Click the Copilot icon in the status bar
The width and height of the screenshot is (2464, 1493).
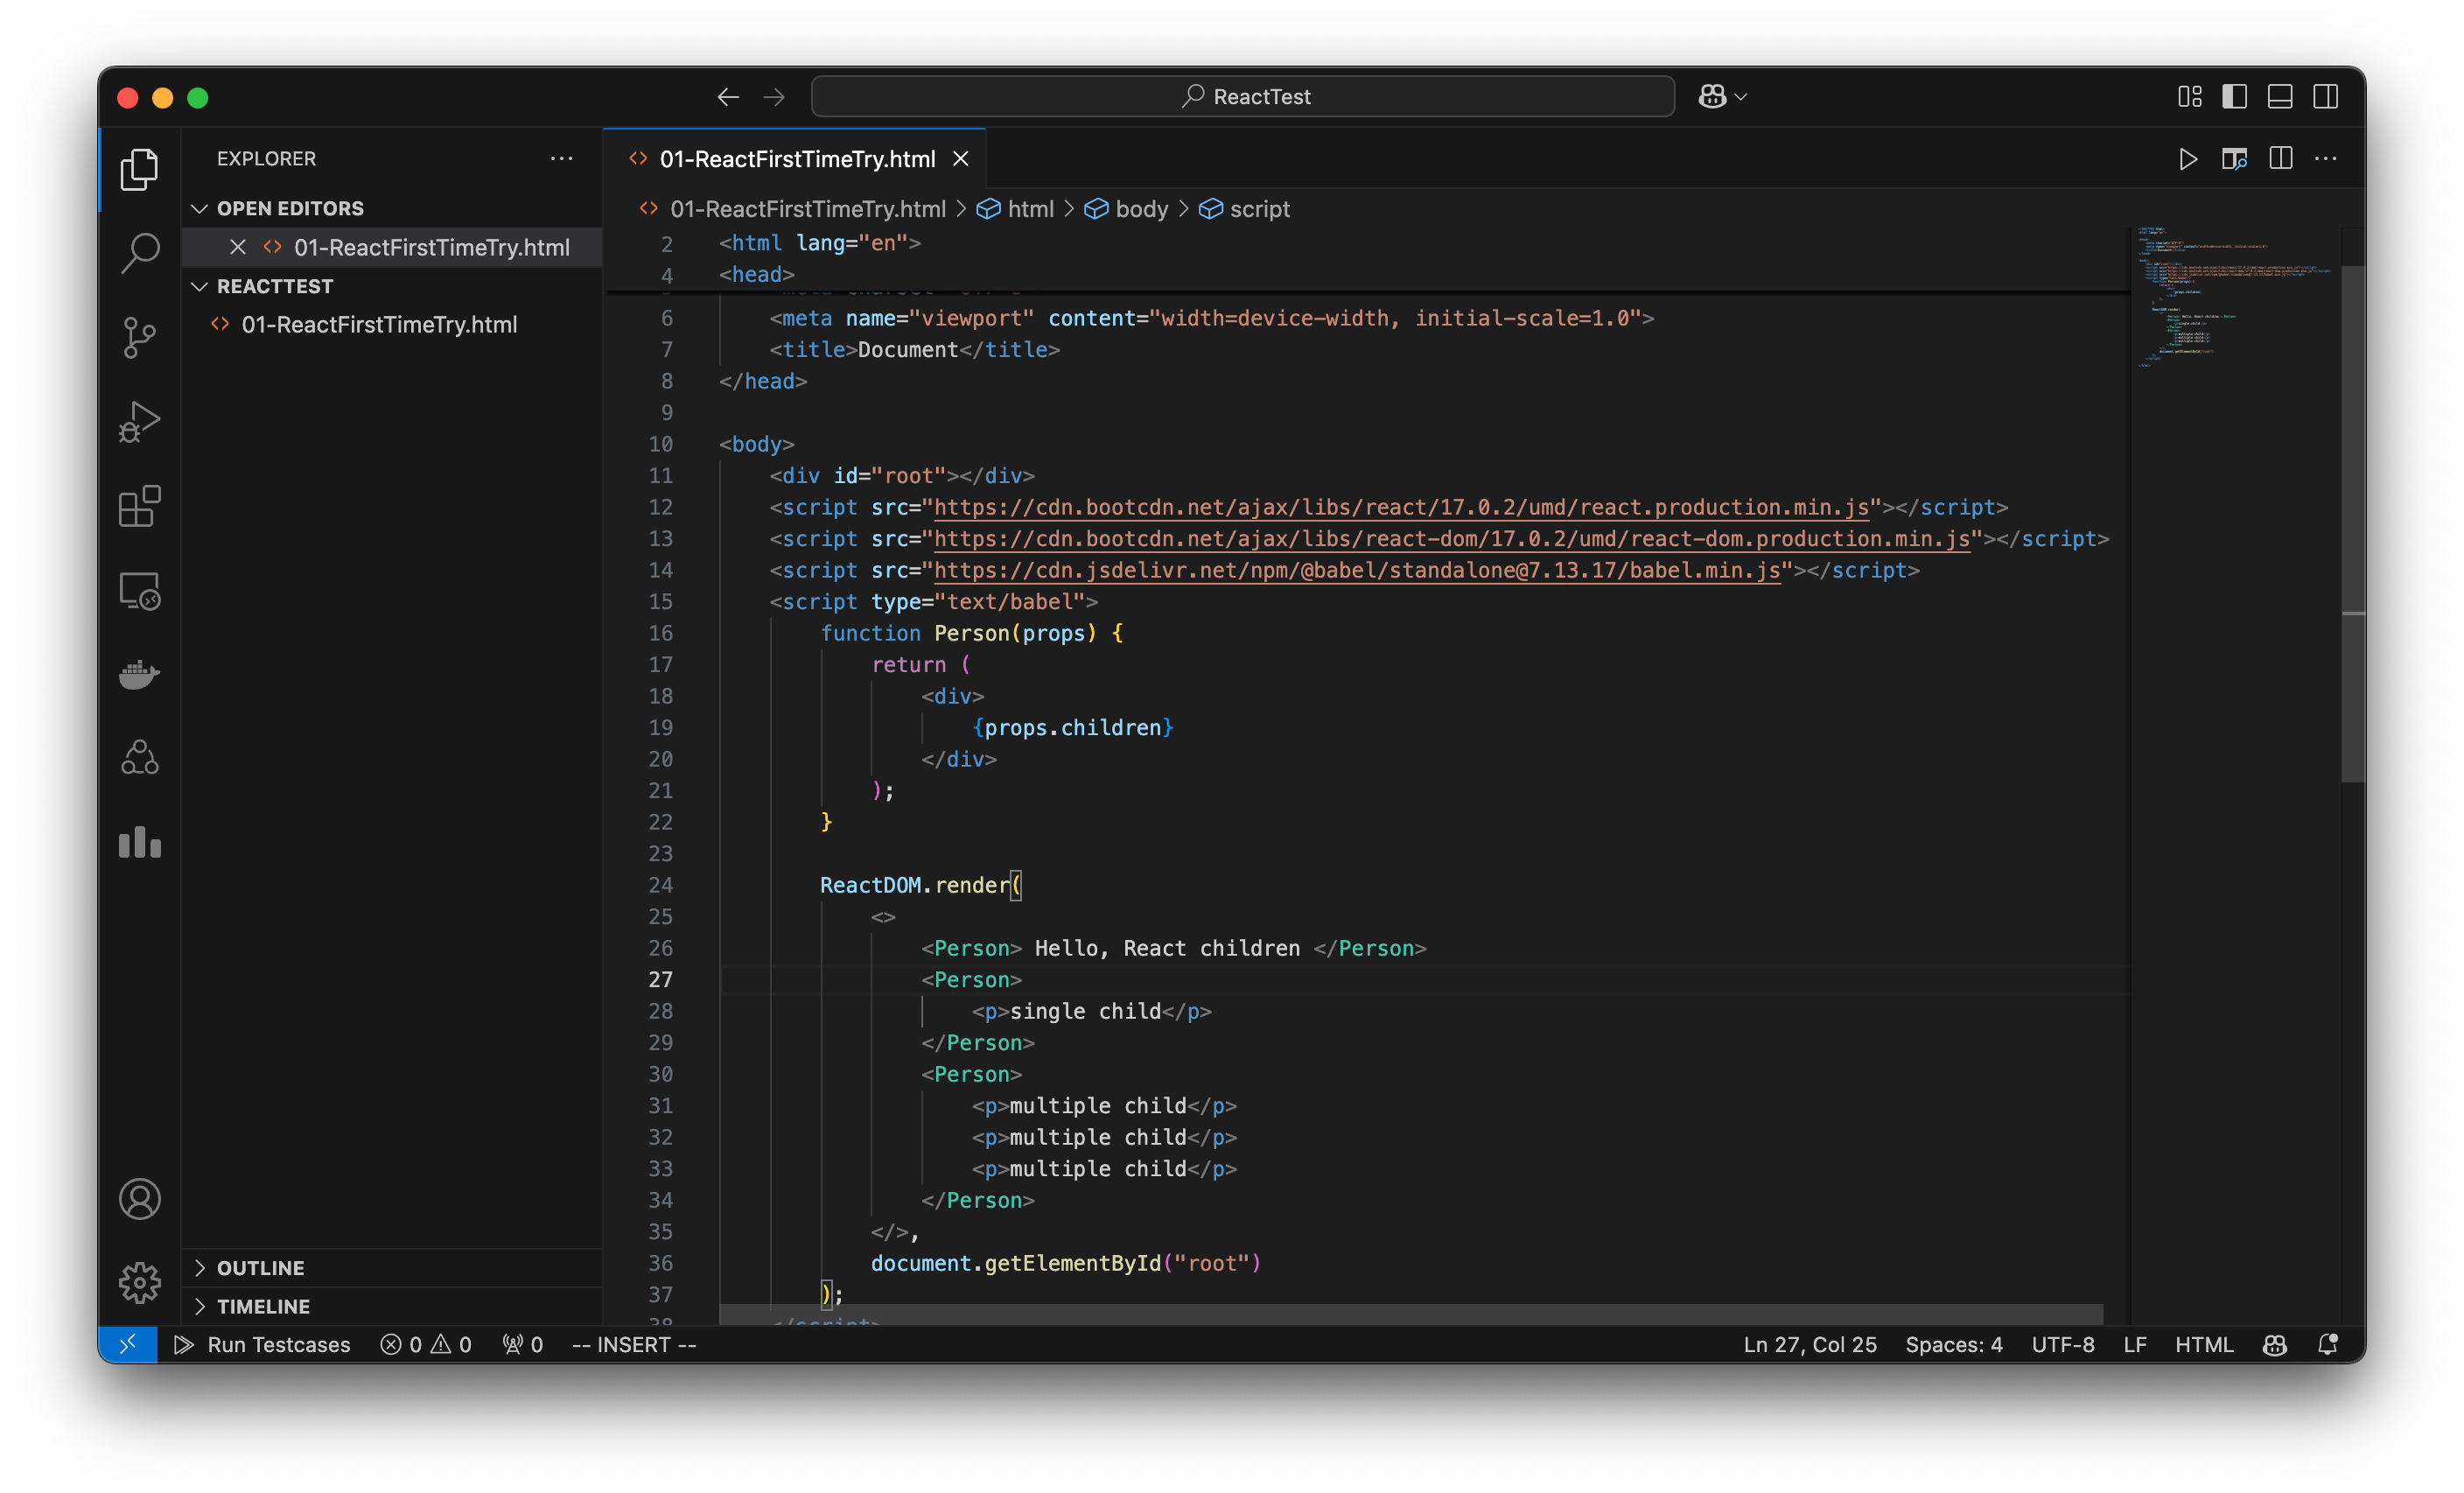pyautogui.click(x=2274, y=1345)
